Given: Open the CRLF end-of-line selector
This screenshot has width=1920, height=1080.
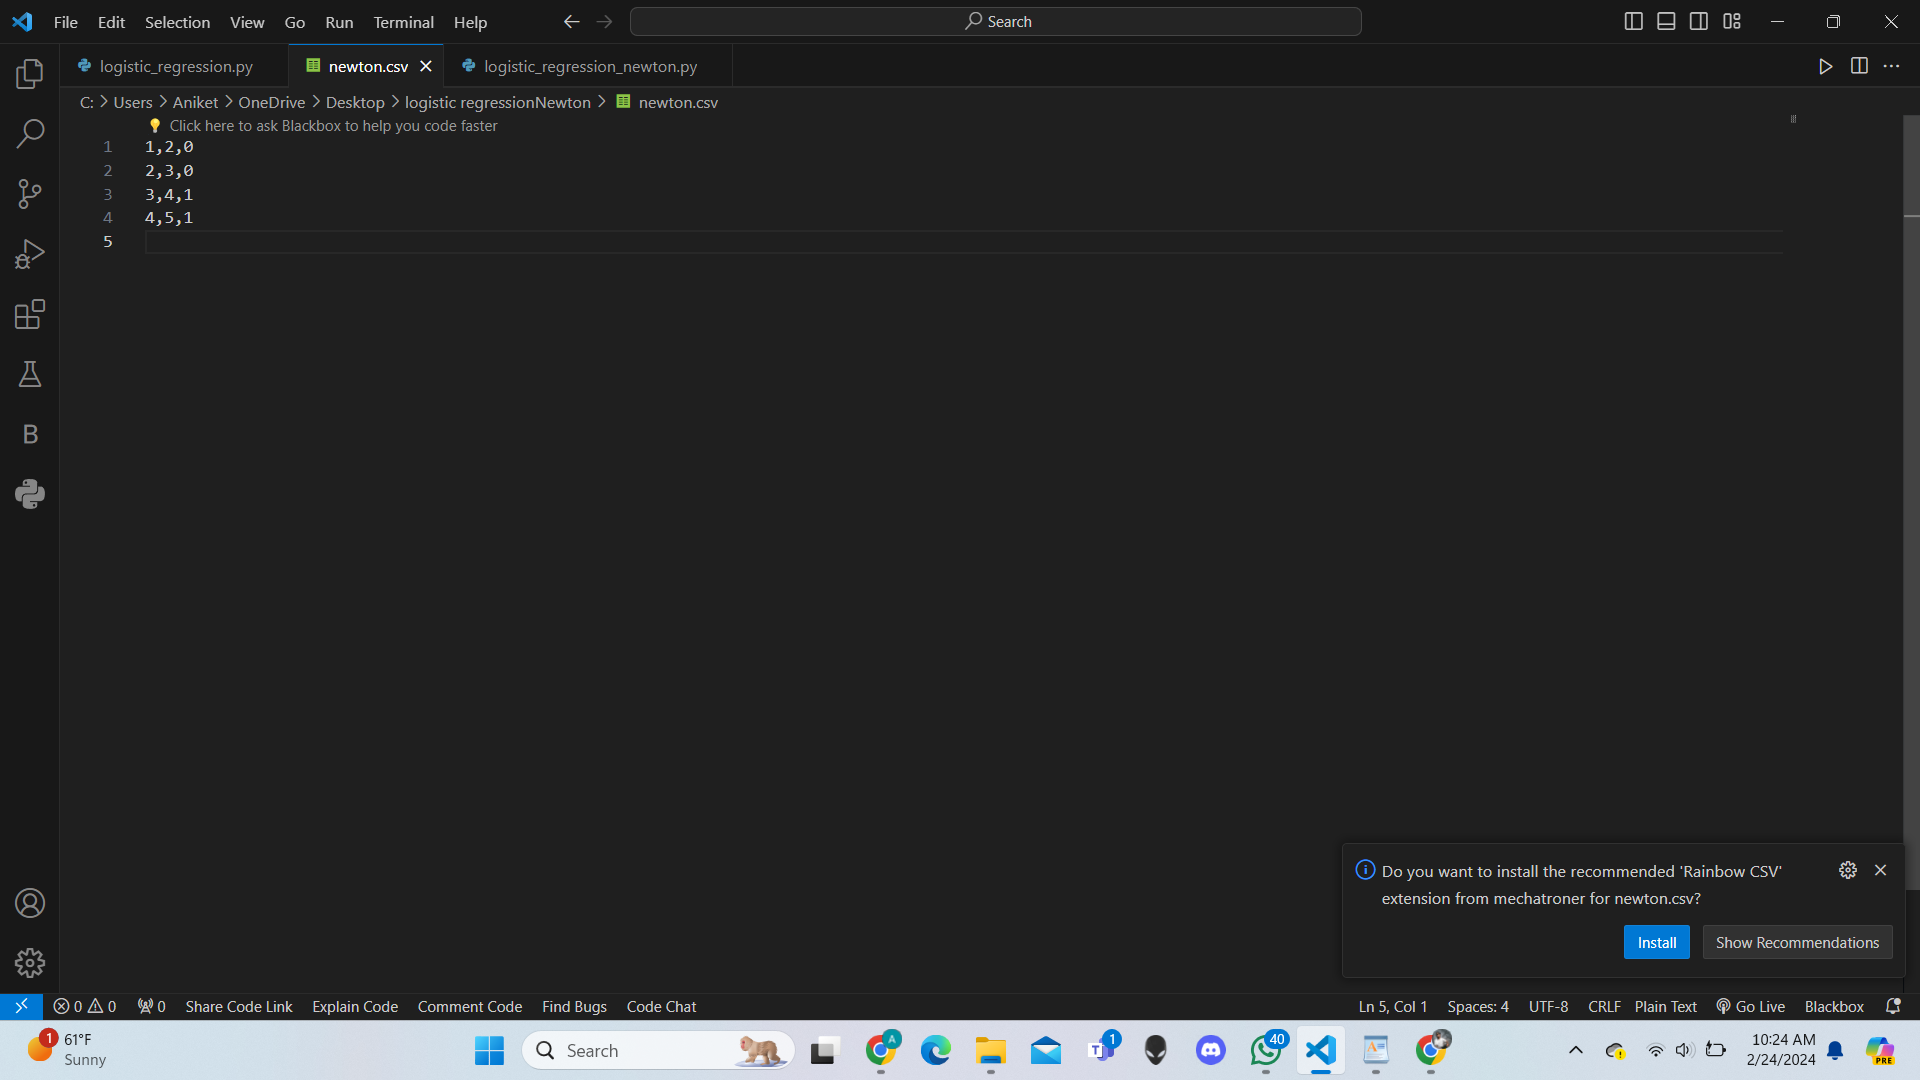Looking at the screenshot, I should (x=1603, y=1006).
